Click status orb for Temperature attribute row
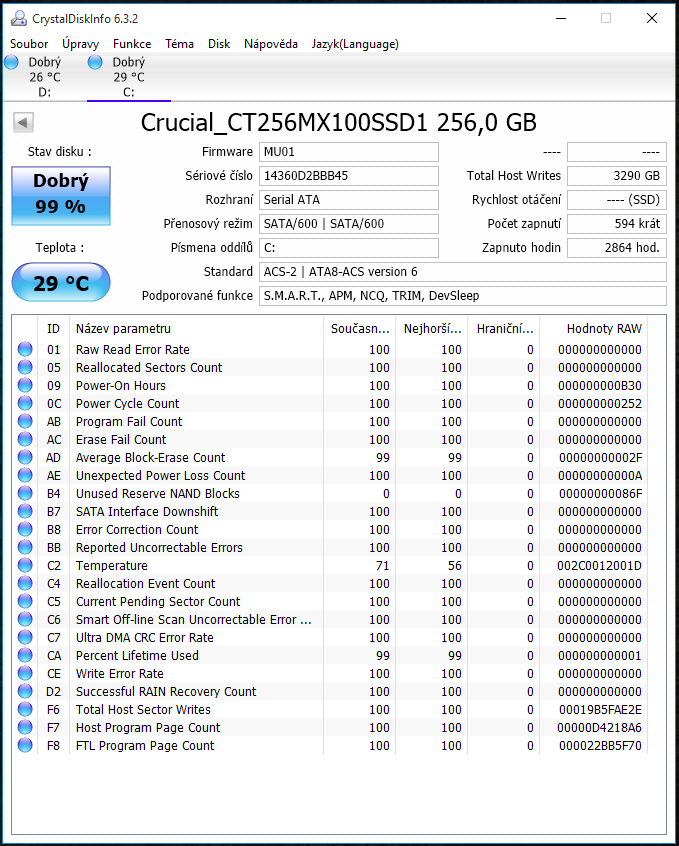 coord(25,565)
